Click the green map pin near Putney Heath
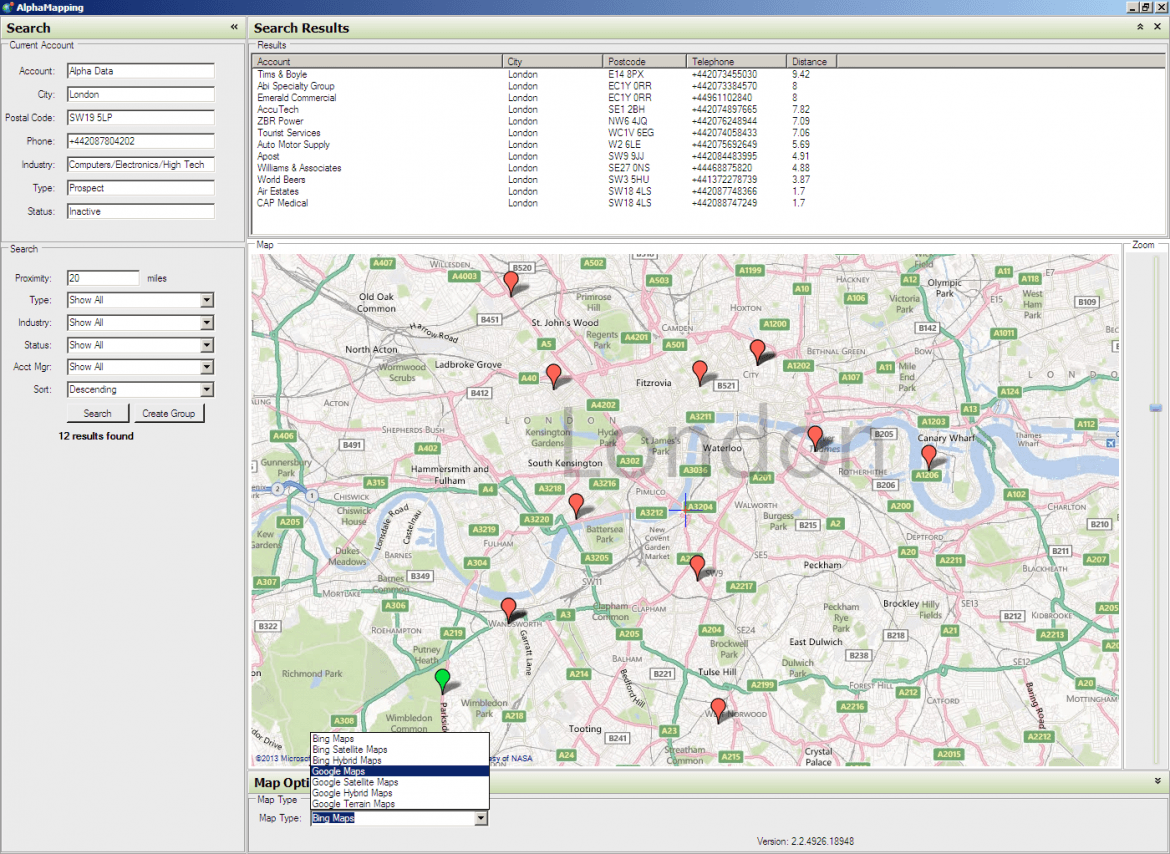Viewport: 1170px width, 854px height. coord(442,679)
